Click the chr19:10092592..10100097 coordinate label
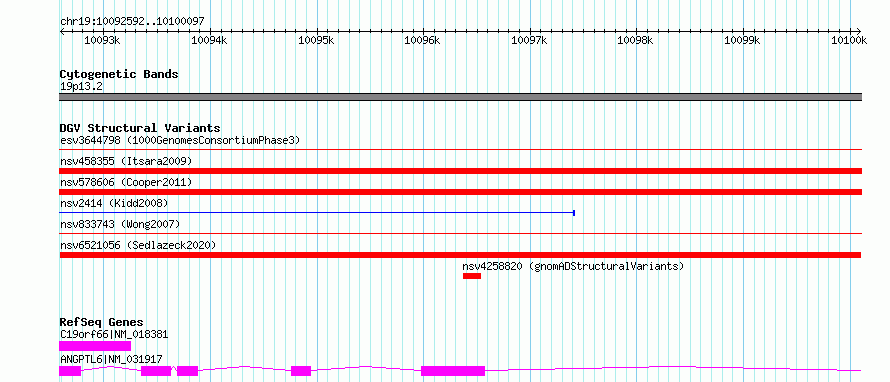This screenshot has height=382, width=890. click(132, 22)
